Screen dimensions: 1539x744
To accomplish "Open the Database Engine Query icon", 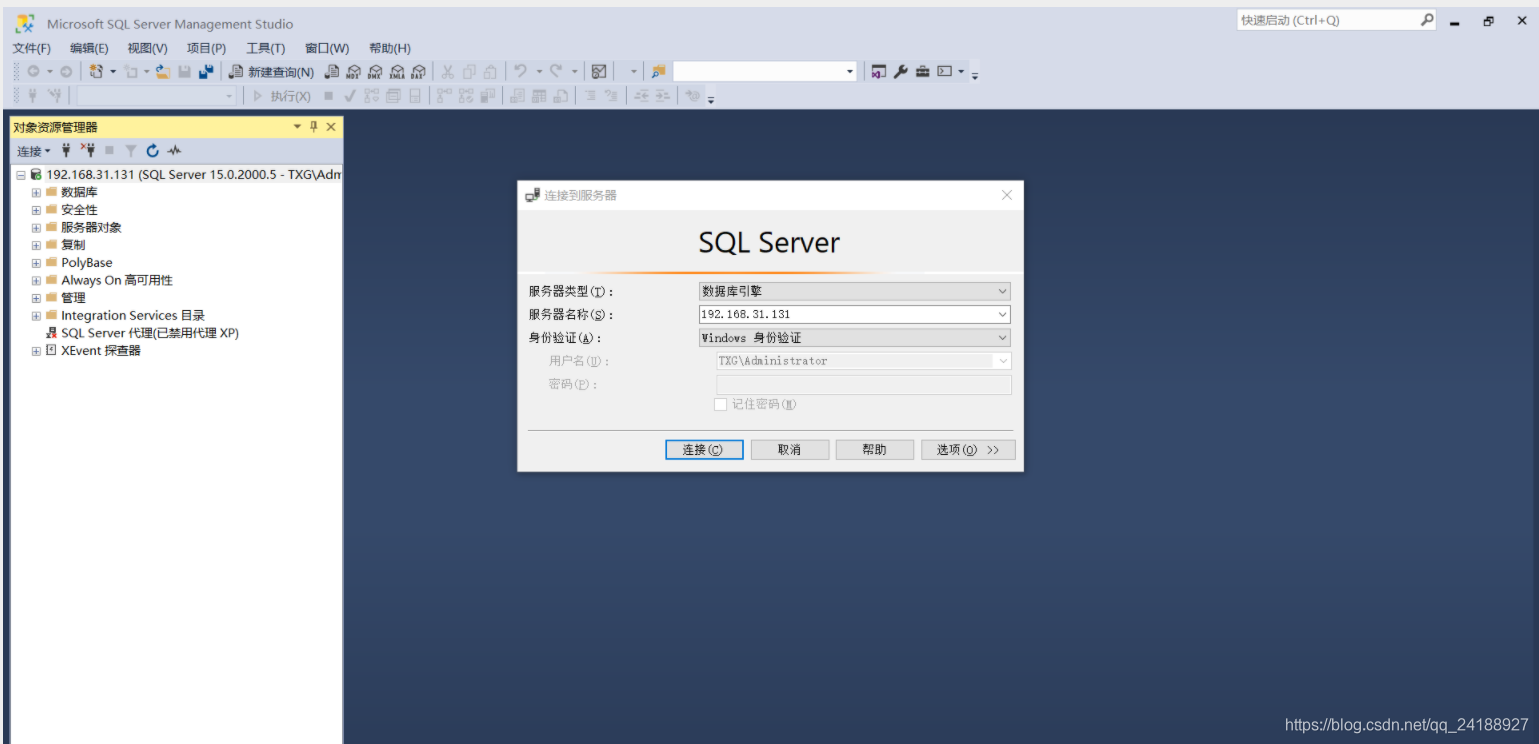I will click(x=332, y=72).
